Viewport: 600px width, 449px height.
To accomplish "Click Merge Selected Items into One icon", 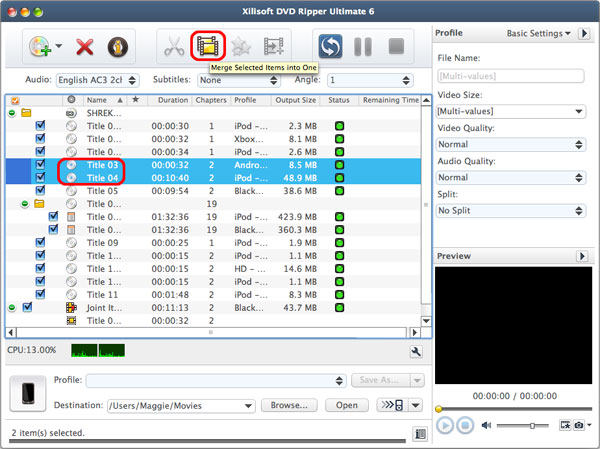I will (x=208, y=46).
